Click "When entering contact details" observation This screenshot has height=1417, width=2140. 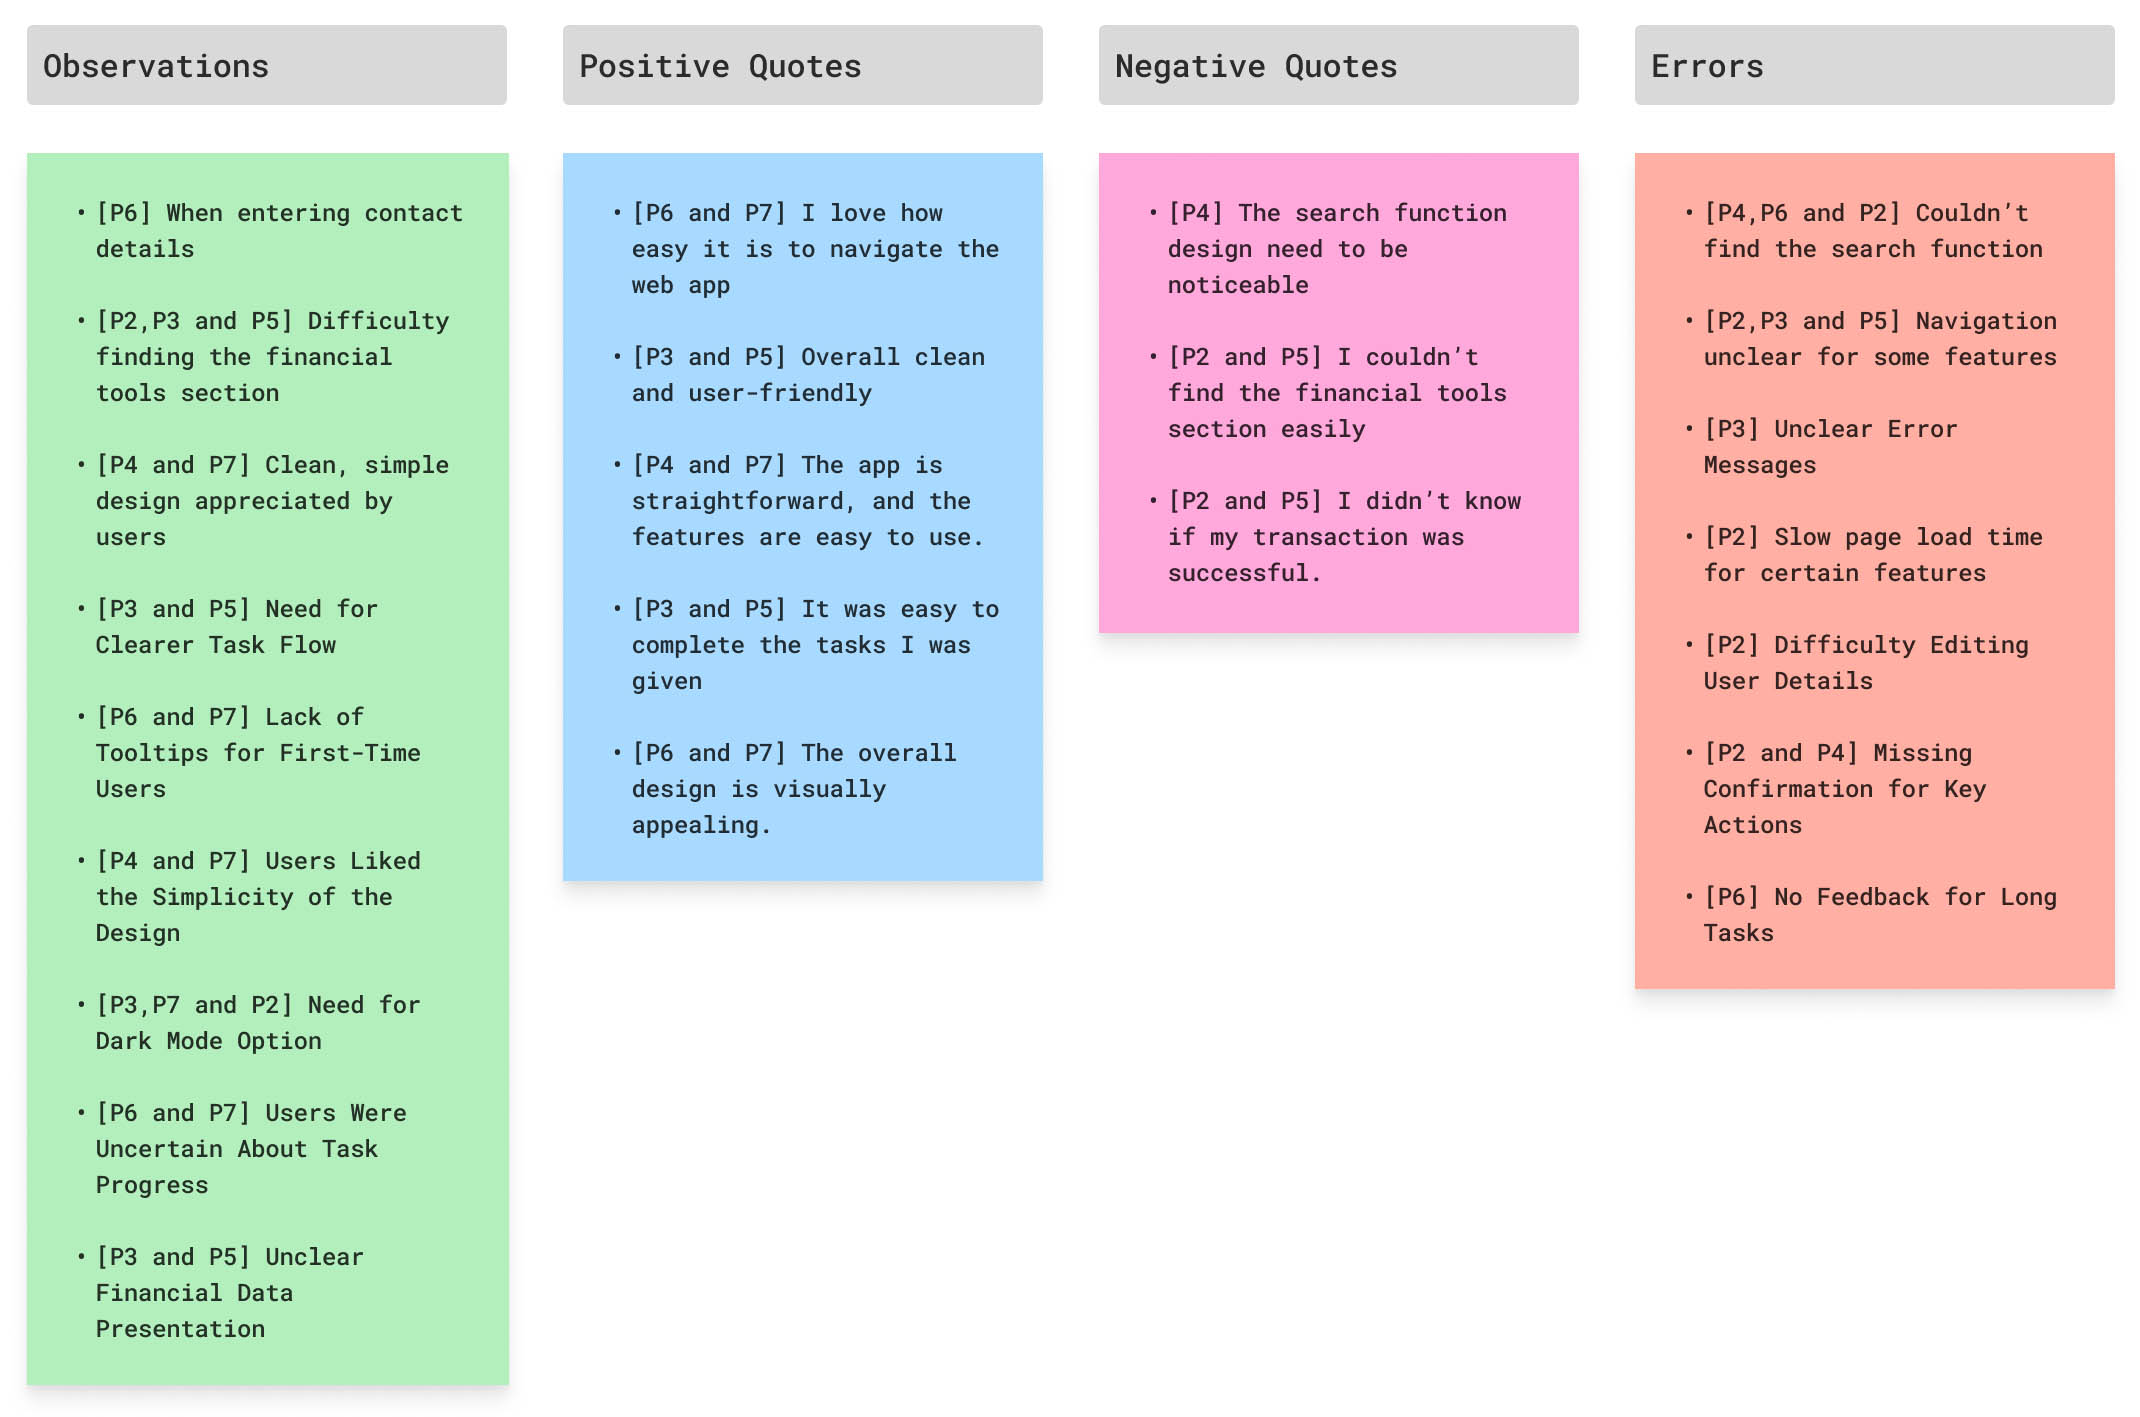tap(278, 231)
